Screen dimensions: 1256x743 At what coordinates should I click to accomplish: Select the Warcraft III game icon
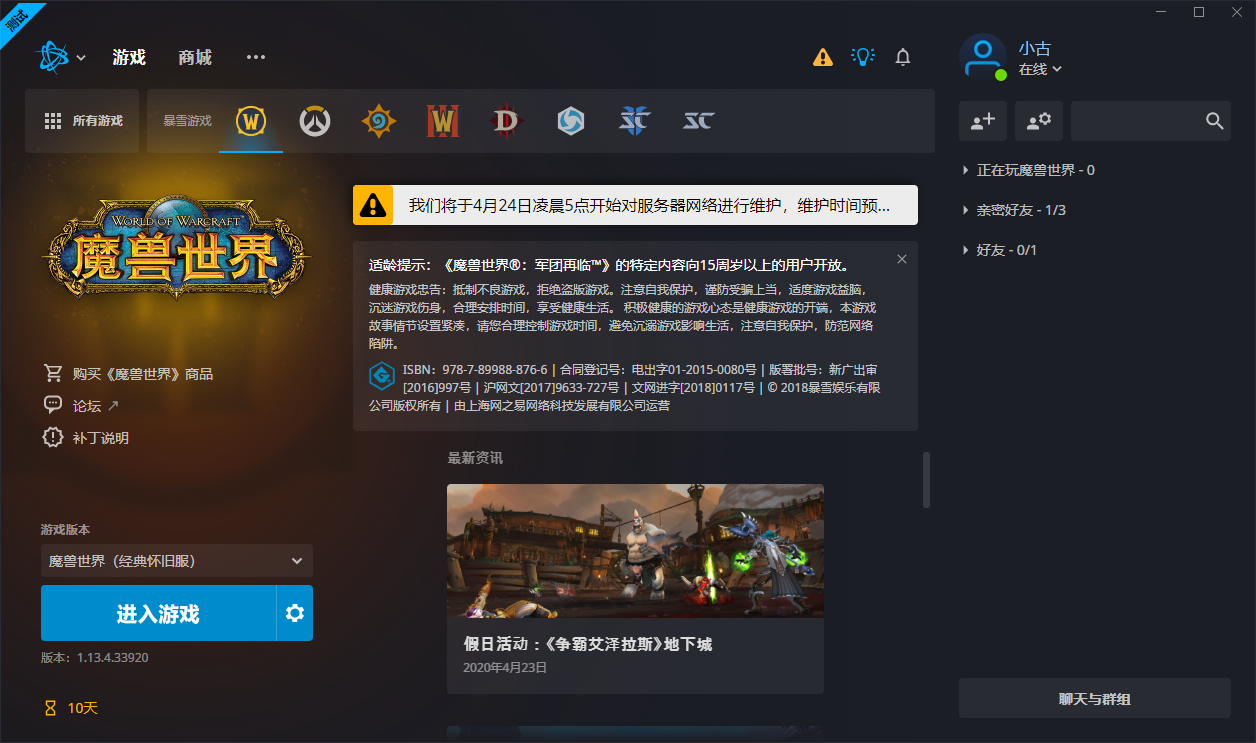(x=443, y=121)
